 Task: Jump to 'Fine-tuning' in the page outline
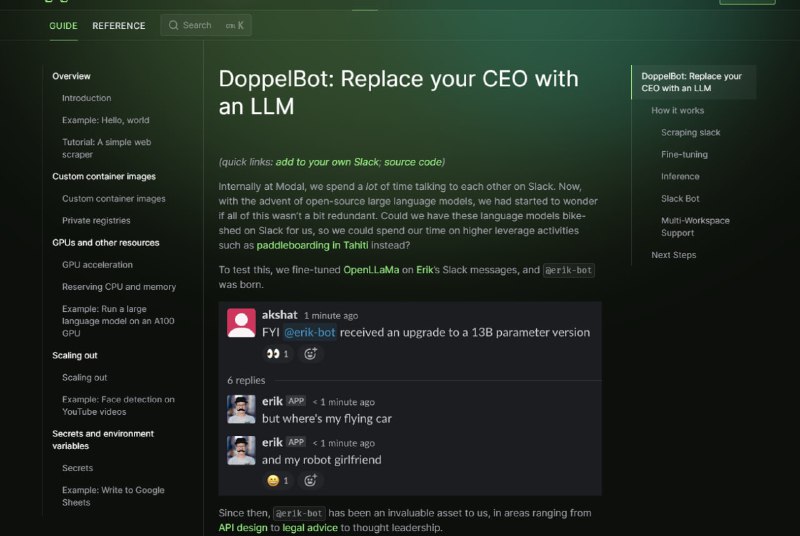[x=684, y=155]
